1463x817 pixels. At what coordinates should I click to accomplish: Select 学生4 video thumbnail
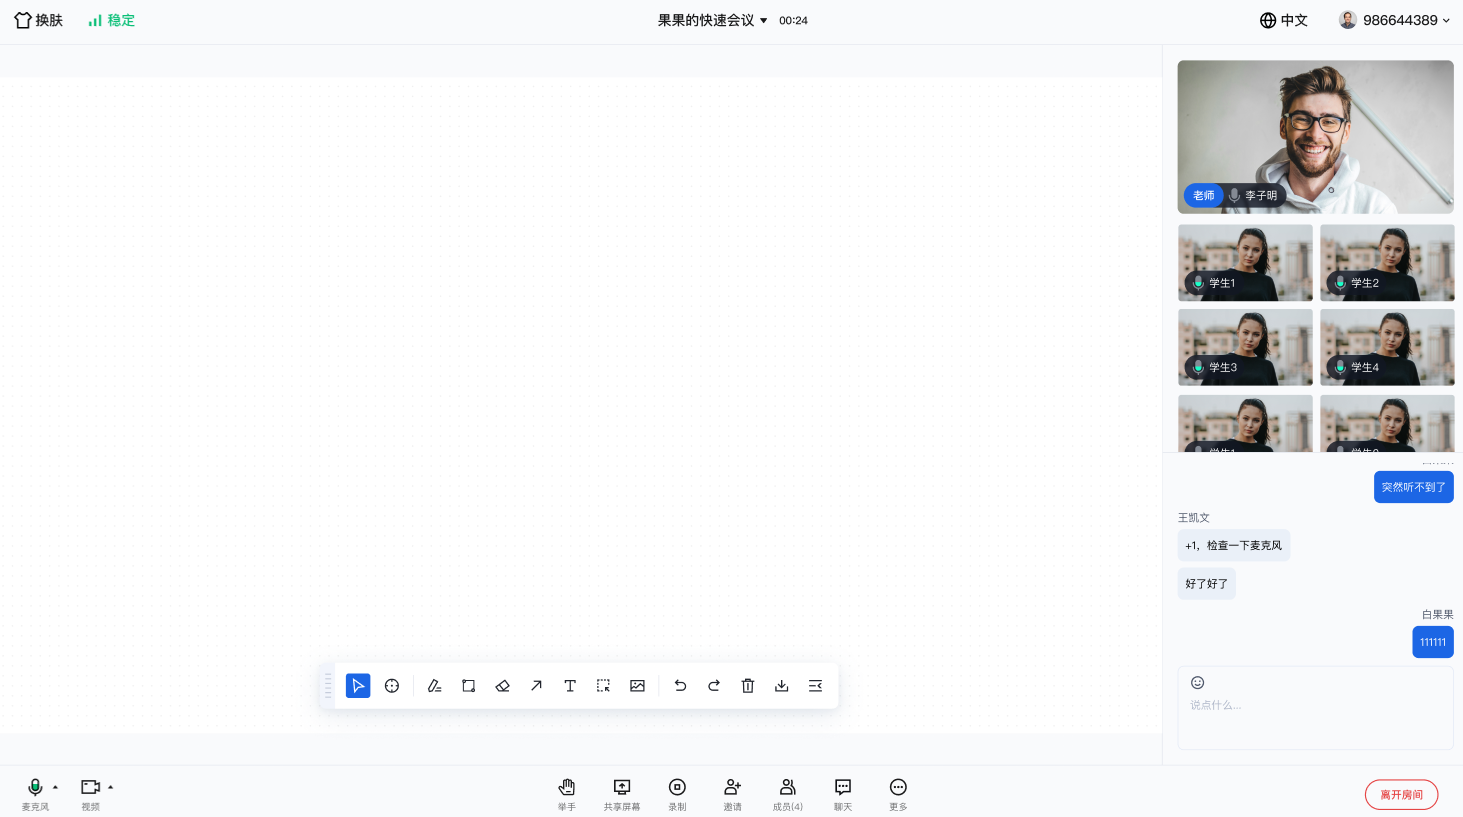(1387, 347)
